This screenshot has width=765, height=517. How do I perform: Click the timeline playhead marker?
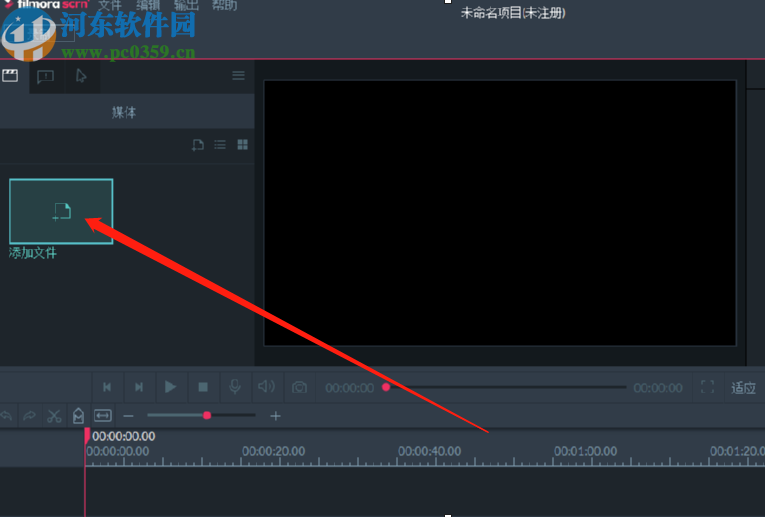click(87, 436)
